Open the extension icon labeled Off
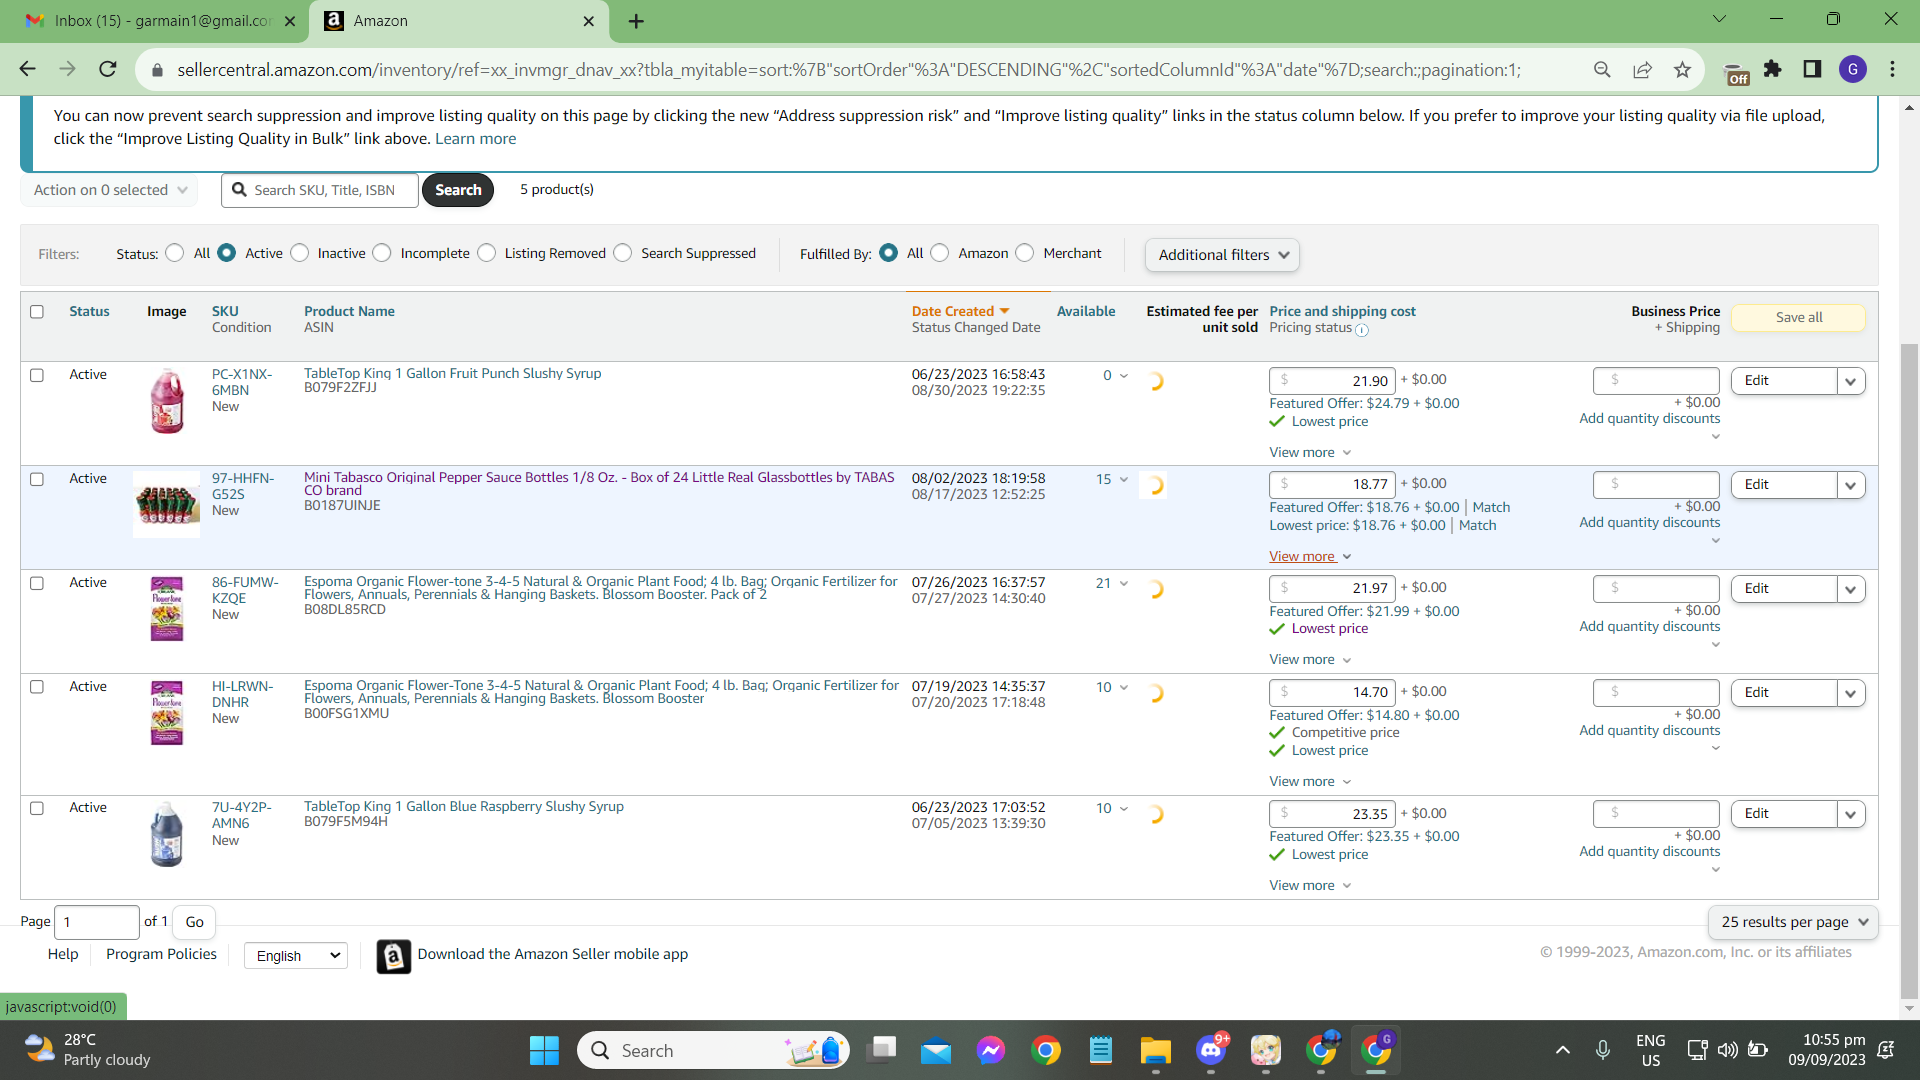 pos(1737,73)
